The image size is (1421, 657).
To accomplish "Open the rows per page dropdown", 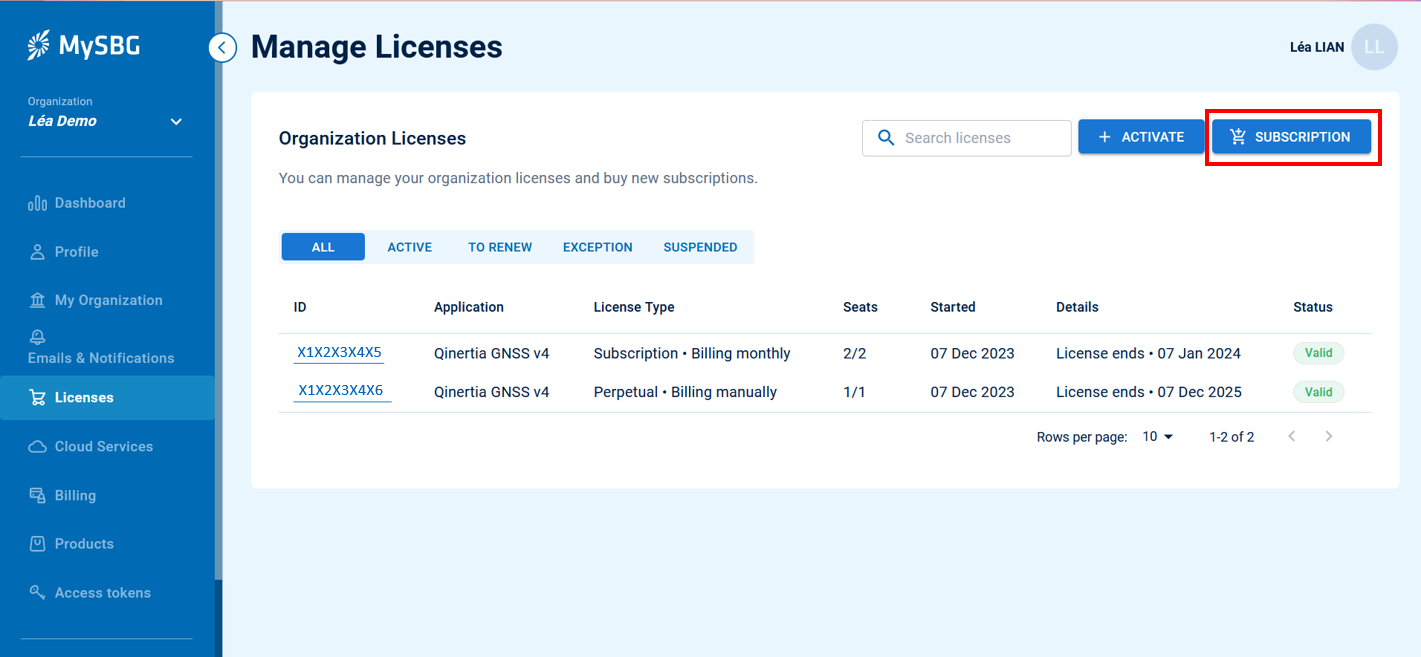I will coord(1158,437).
